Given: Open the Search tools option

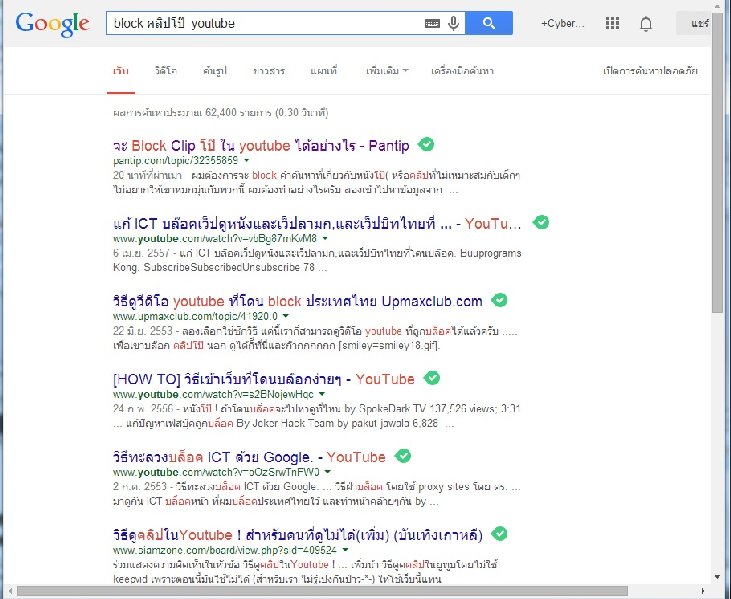Looking at the screenshot, I should (462, 71).
